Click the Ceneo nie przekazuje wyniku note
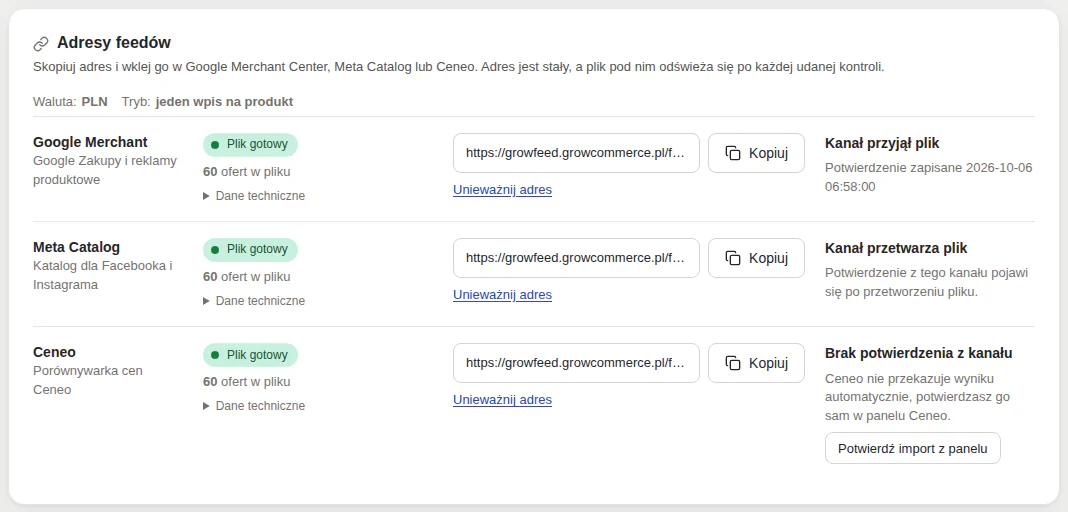 [917, 396]
